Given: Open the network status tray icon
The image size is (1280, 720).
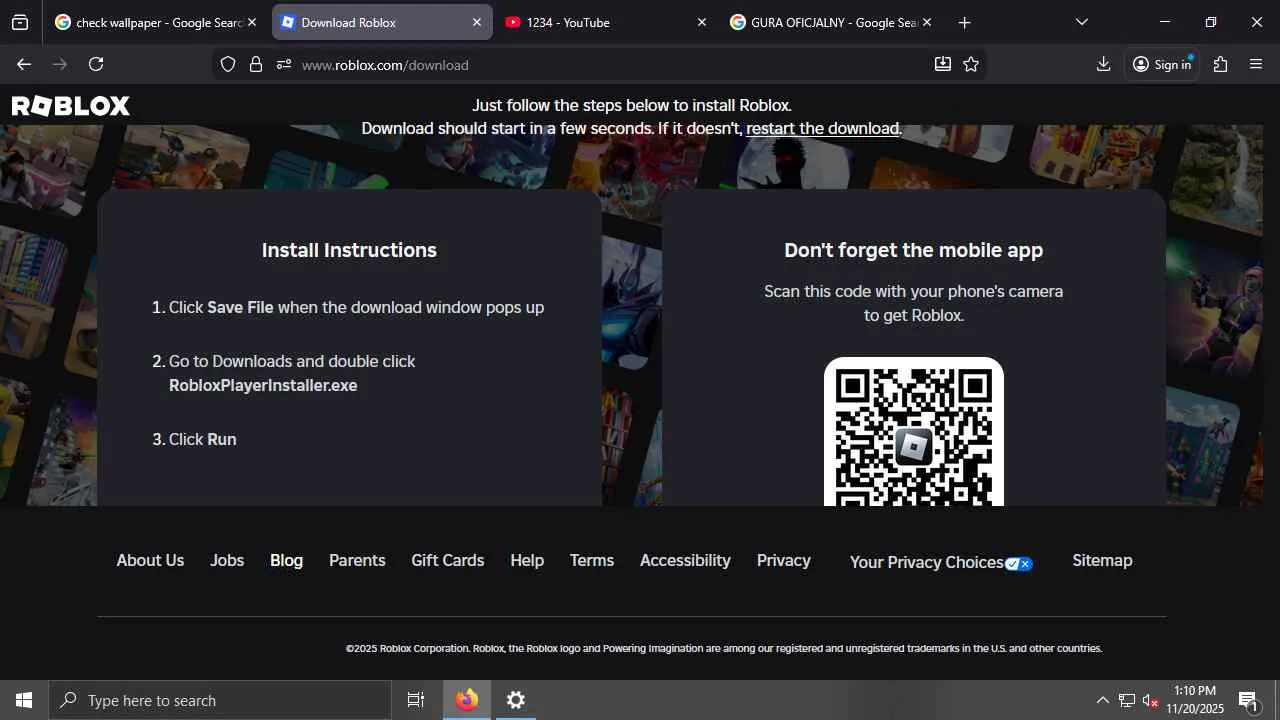Looking at the screenshot, I should (1127, 700).
